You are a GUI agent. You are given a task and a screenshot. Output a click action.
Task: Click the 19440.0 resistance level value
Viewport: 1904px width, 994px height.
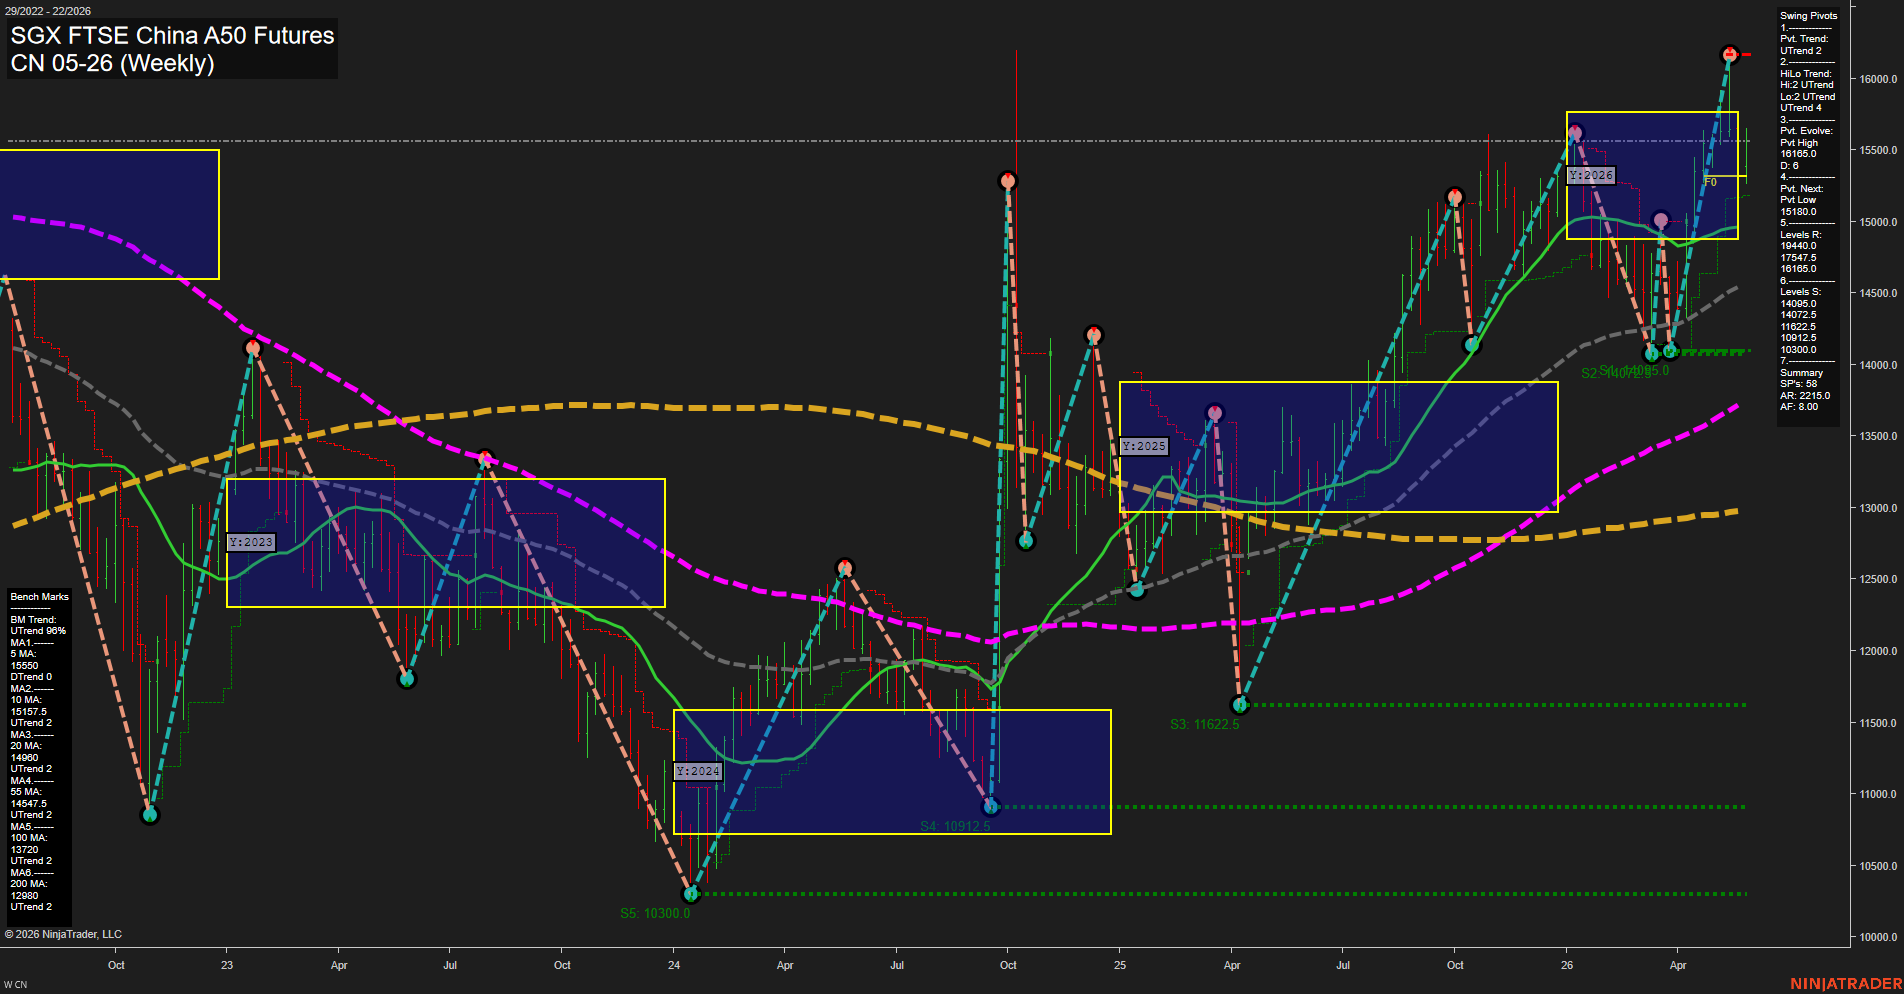pyautogui.click(x=1798, y=246)
